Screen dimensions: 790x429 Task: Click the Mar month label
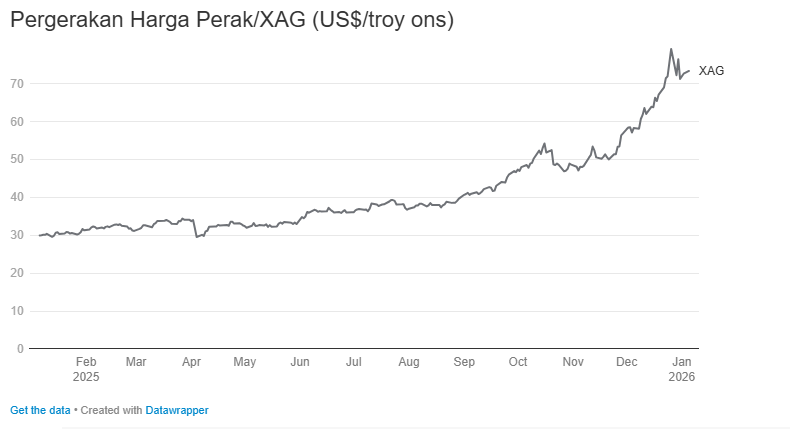pos(136,362)
